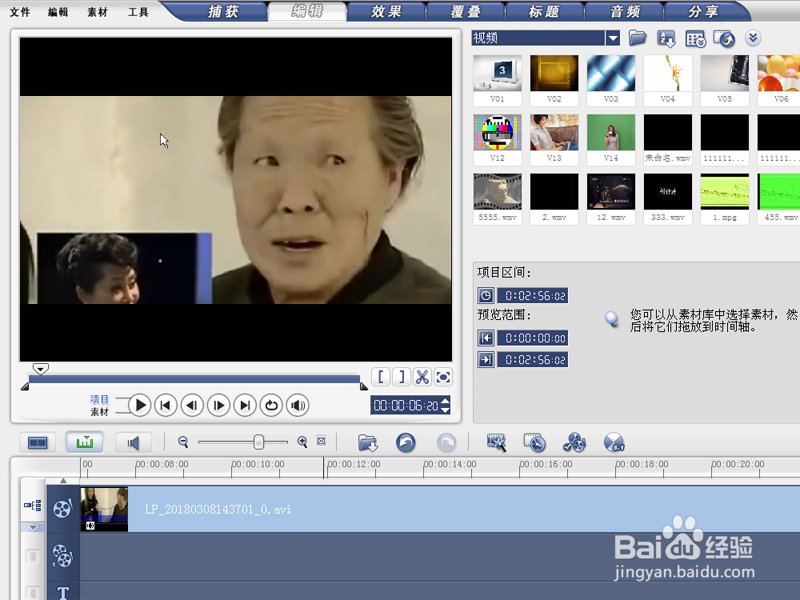The width and height of the screenshot is (800, 600).
Task: Adjust the timecode stepper arrows
Action: tap(445, 406)
